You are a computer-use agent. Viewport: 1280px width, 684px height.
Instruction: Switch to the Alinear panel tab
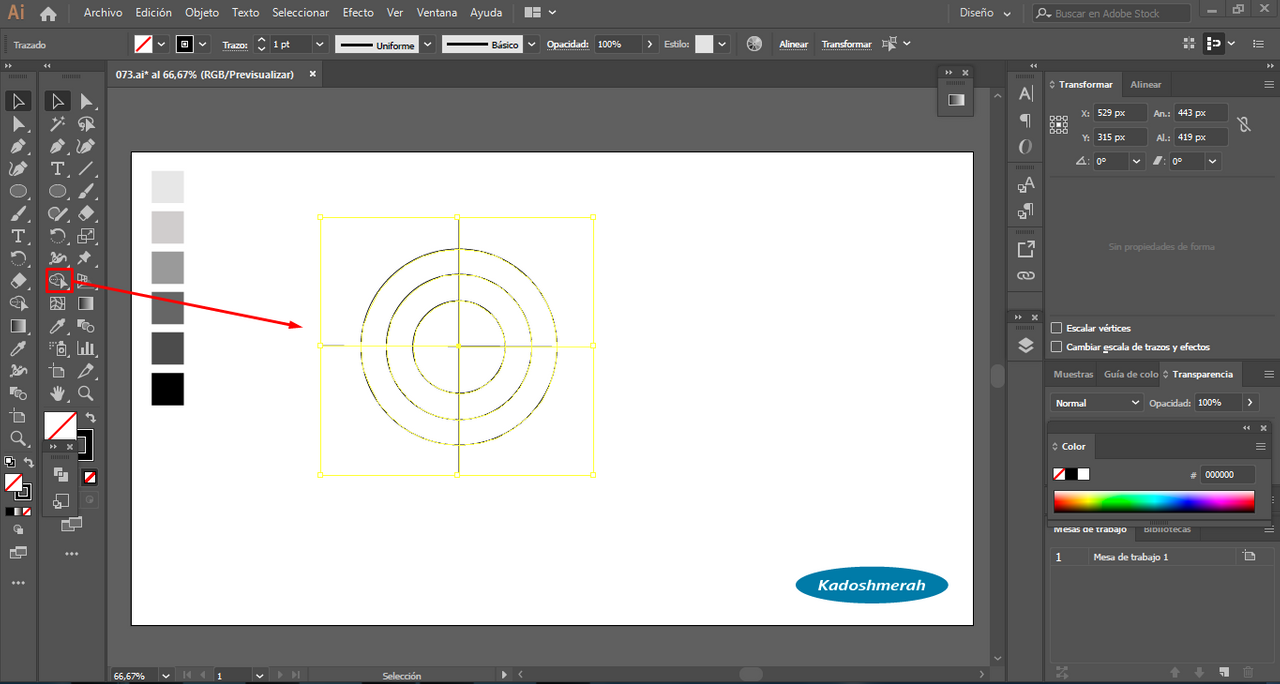tap(1146, 85)
